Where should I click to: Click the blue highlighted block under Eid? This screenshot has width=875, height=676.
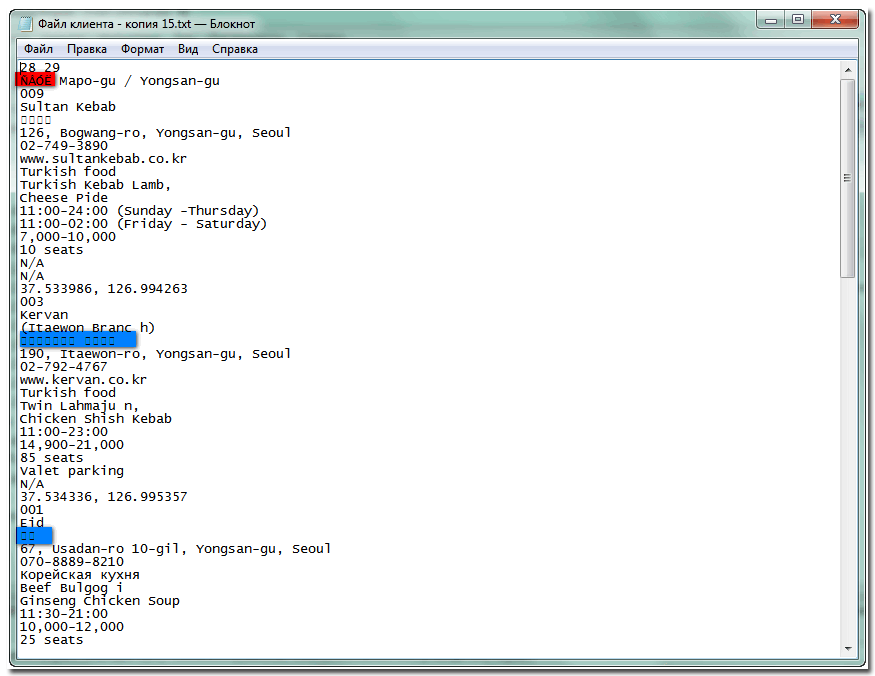click(x=34, y=535)
